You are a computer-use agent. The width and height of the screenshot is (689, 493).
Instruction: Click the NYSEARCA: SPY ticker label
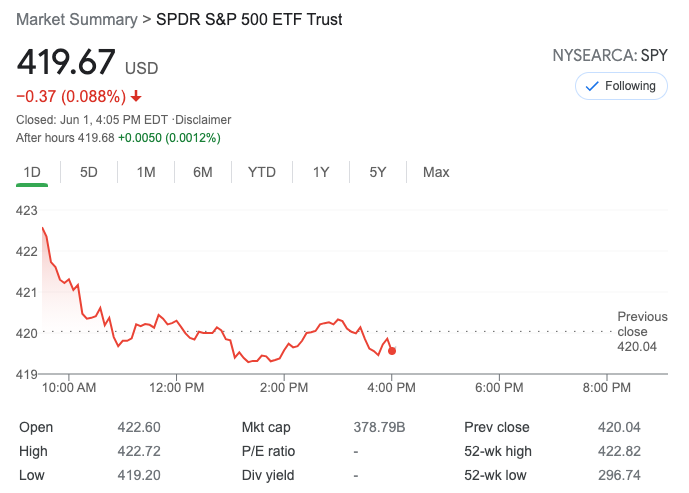pos(609,56)
